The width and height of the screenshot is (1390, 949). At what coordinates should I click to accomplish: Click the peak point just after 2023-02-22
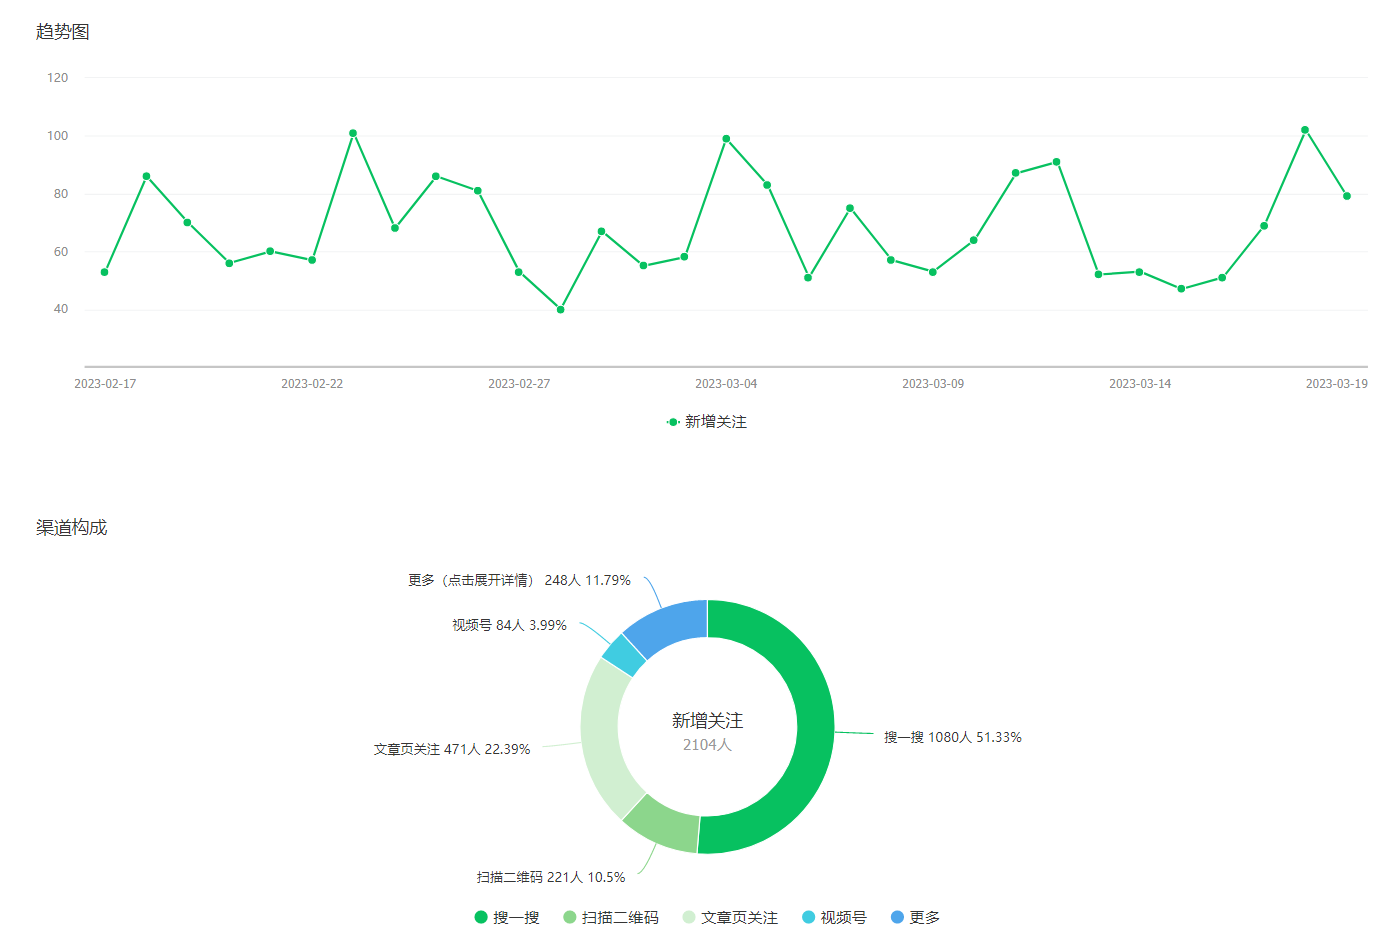(x=353, y=133)
